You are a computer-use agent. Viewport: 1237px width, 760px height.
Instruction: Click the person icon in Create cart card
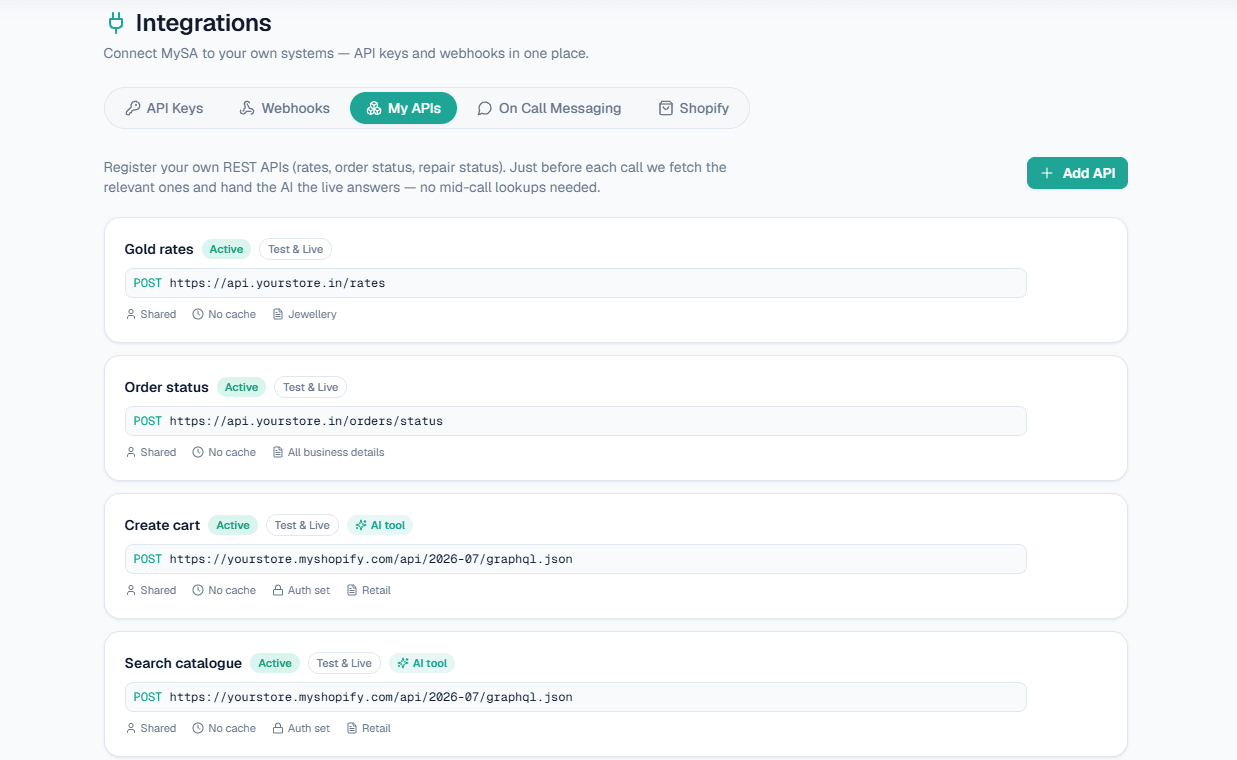[x=131, y=590]
